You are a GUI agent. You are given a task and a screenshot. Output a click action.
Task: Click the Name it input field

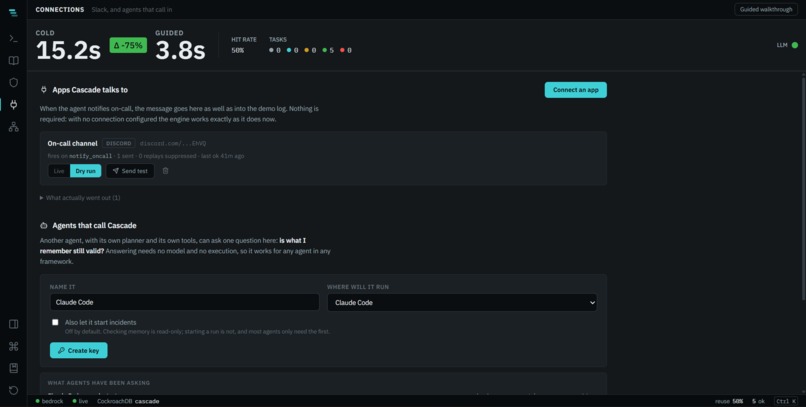185,302
